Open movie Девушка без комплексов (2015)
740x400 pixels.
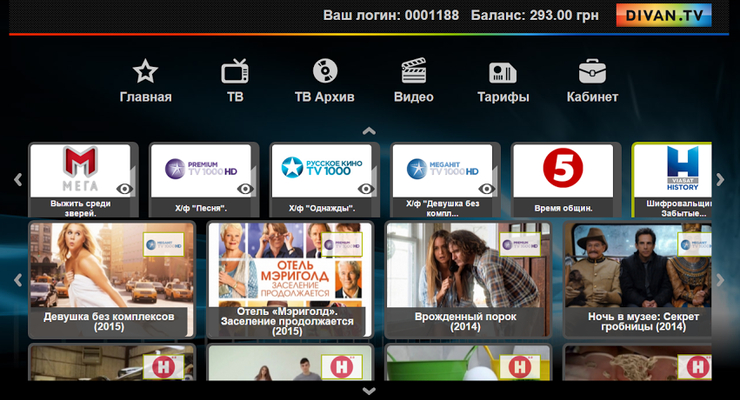(112, 280)
